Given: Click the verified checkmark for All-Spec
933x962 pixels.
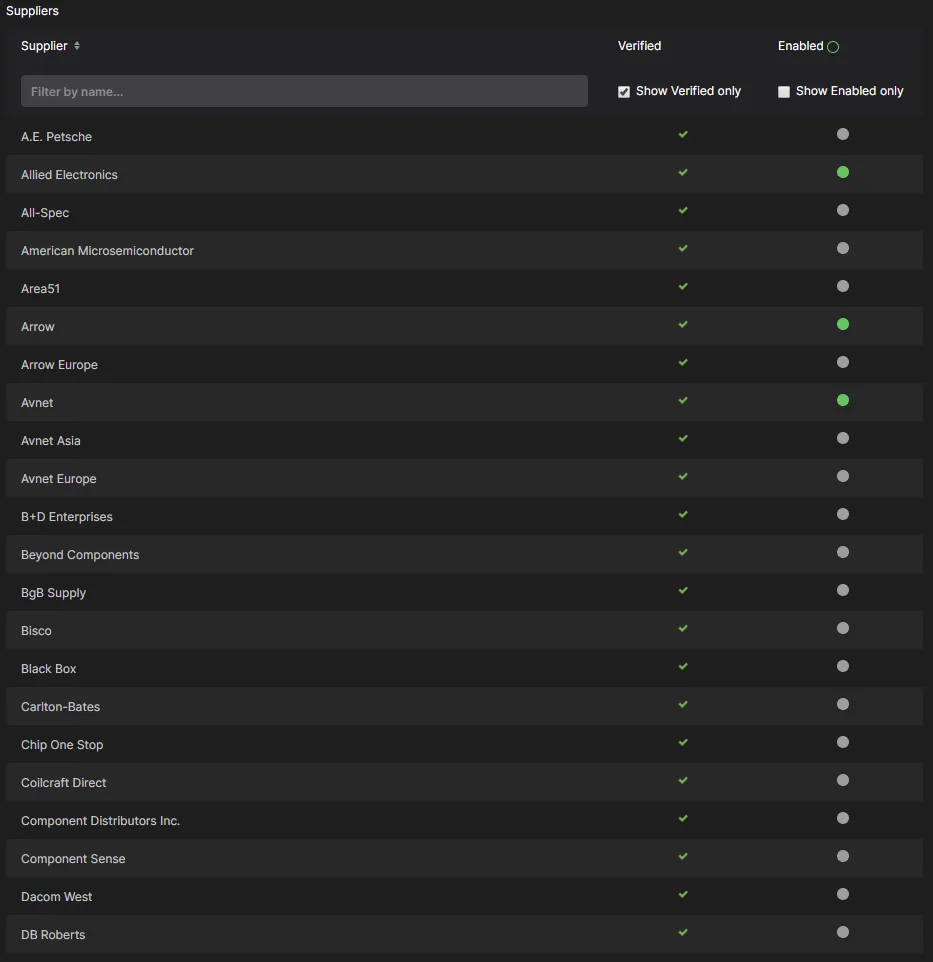Looking at the screenshot, I should (x=683, y=210).
